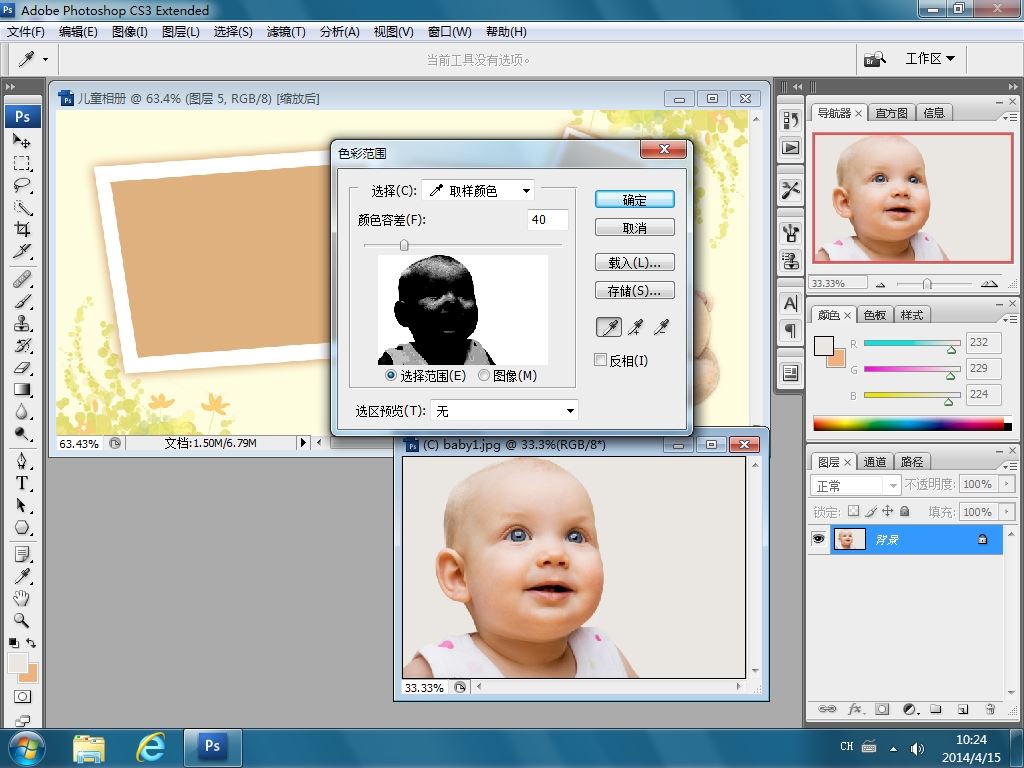
Task: Select the Lasso tool
Action: tap(22, 185)
